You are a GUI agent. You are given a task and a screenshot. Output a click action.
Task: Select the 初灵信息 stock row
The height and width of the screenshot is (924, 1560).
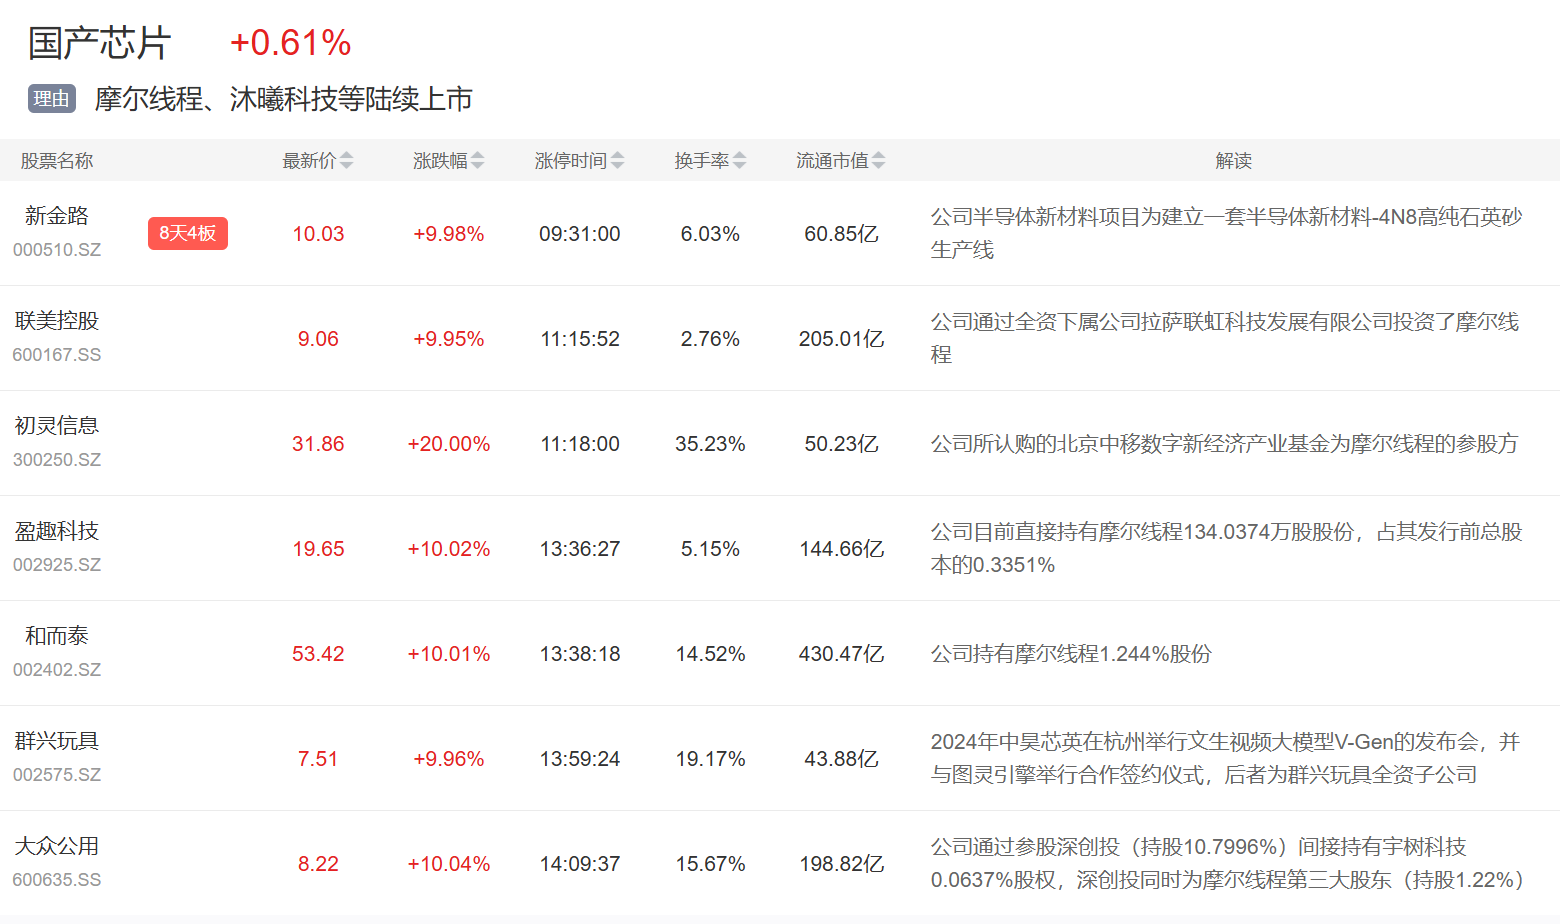point(57,426)
